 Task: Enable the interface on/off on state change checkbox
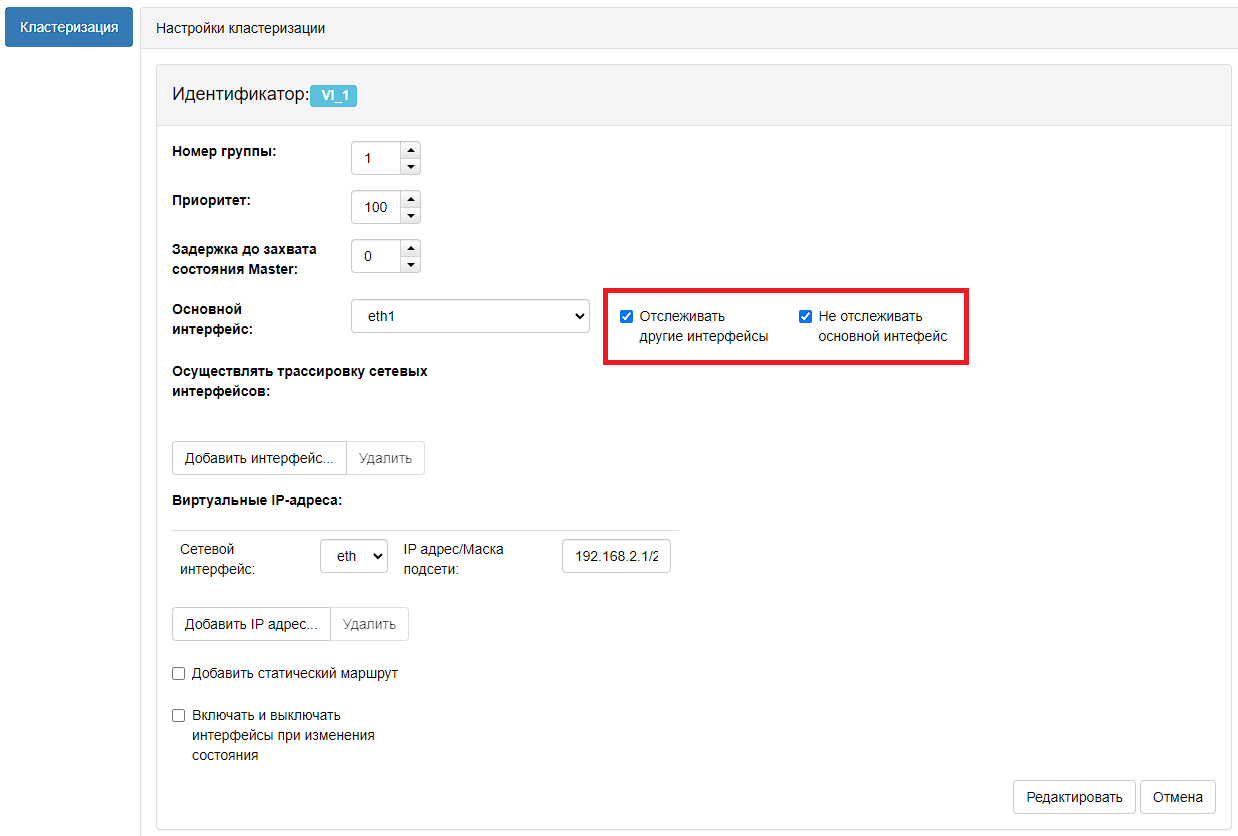coord(179,716)
